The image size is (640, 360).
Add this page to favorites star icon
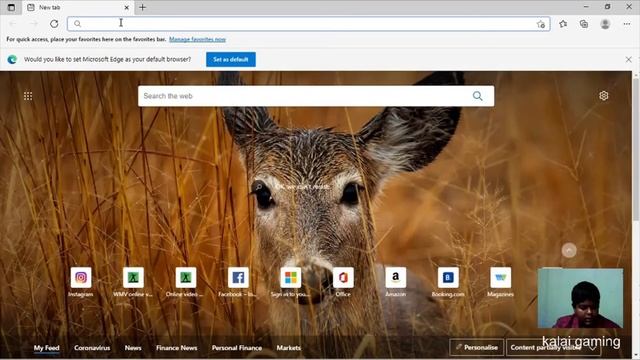tap(541, 24)
